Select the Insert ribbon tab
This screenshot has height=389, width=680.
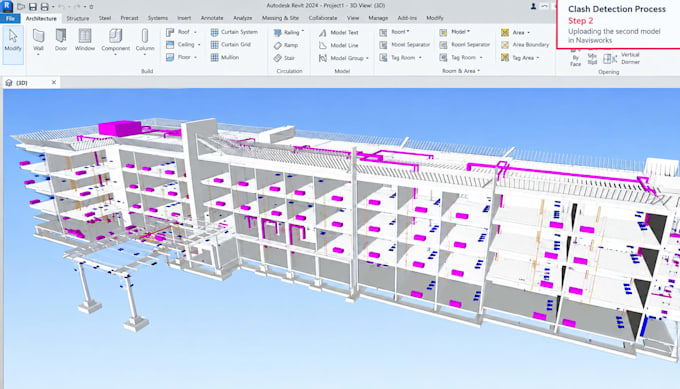pos(184,18)
